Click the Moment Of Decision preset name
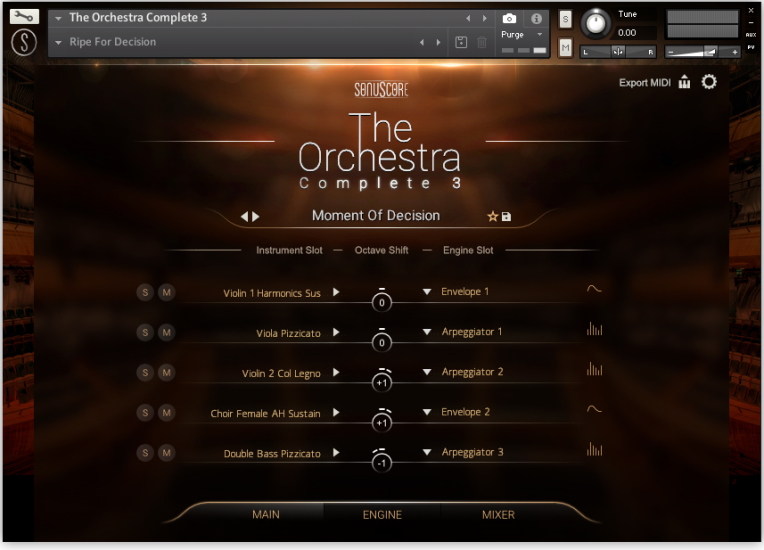The height and width of the screenshot is (550, 764). click(x=376, y=215)
